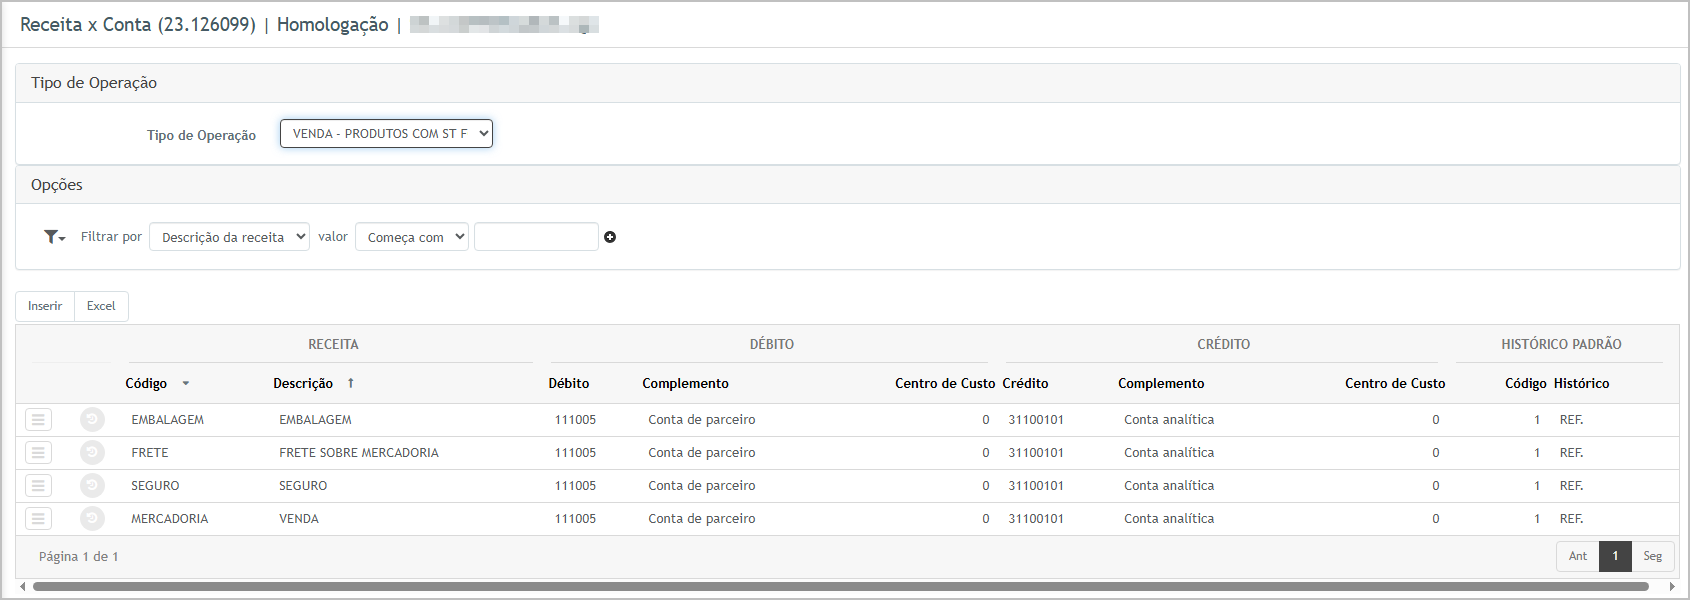The width and height of the screenshot is (1690, 600).
Task: Click history icon on MERCADORIA row
Action: pos(92,519)
